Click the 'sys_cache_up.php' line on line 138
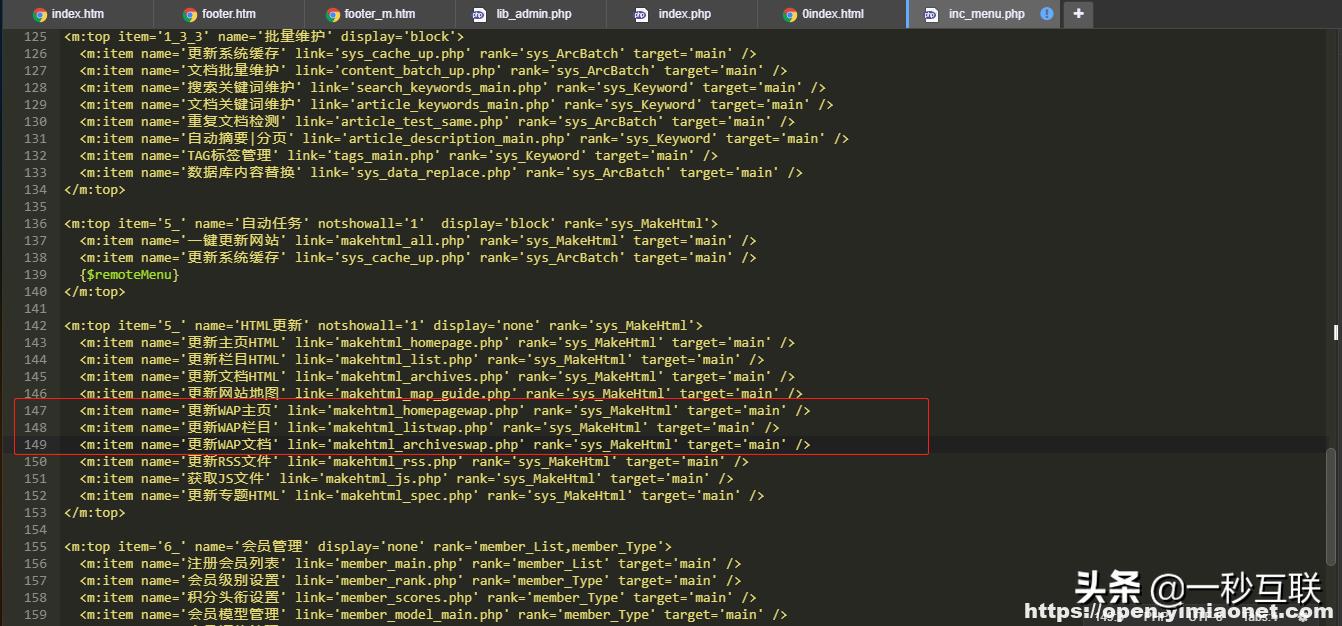Screen dimensions: 1342x626 [x=418, y=257]
